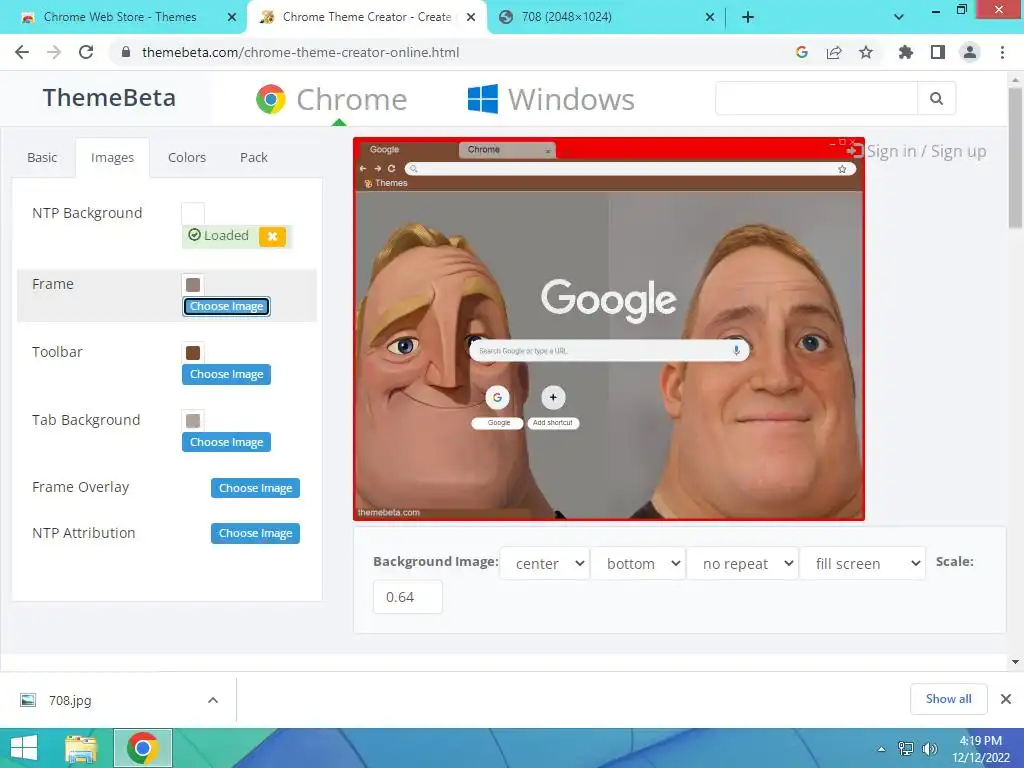The width and height of the screenshot is (1024, 768).
Task: Expand 708.jpg download options arrow
Action: pyautogui.click(x=213, y=700)
